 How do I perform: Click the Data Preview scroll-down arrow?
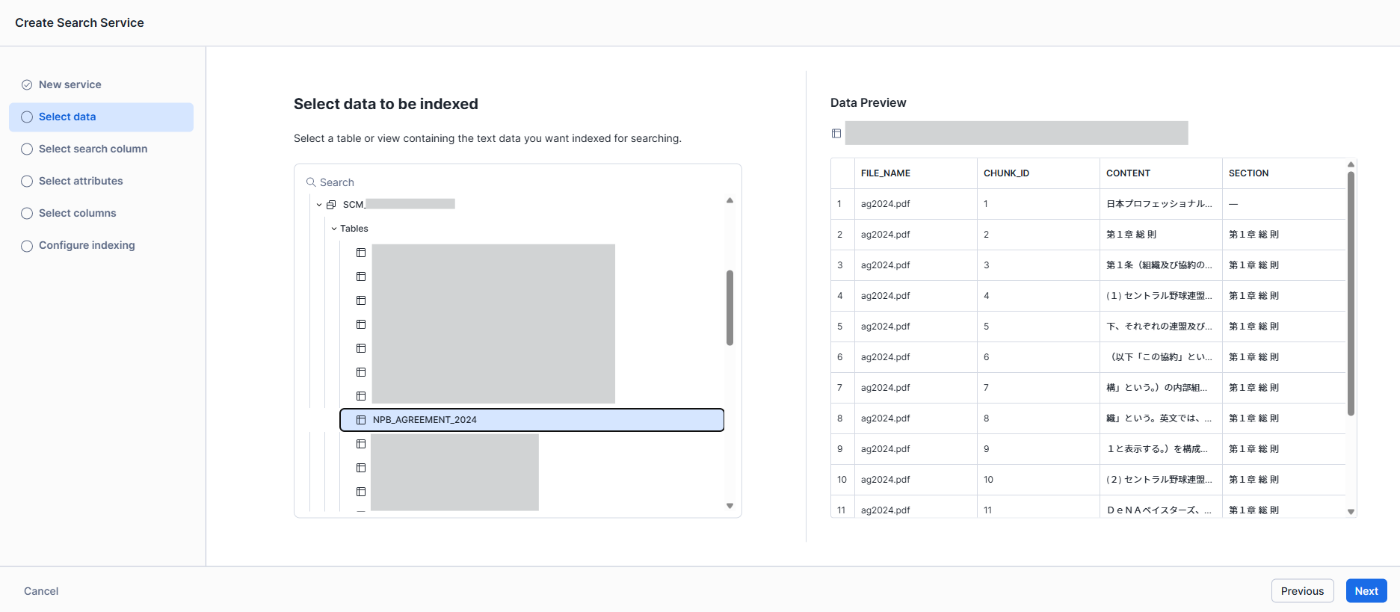[x=1351, y=512]
